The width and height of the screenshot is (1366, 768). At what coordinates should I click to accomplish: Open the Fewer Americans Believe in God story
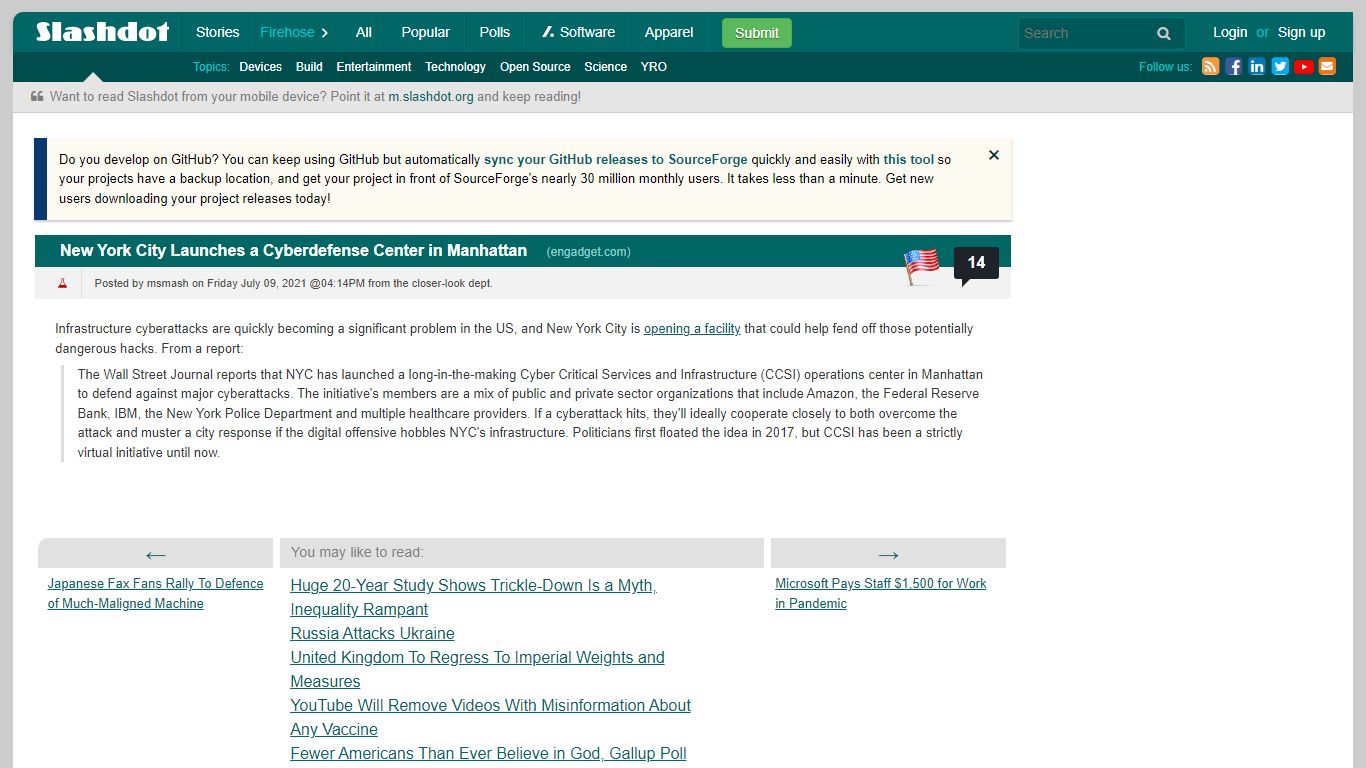pos(488,753)
